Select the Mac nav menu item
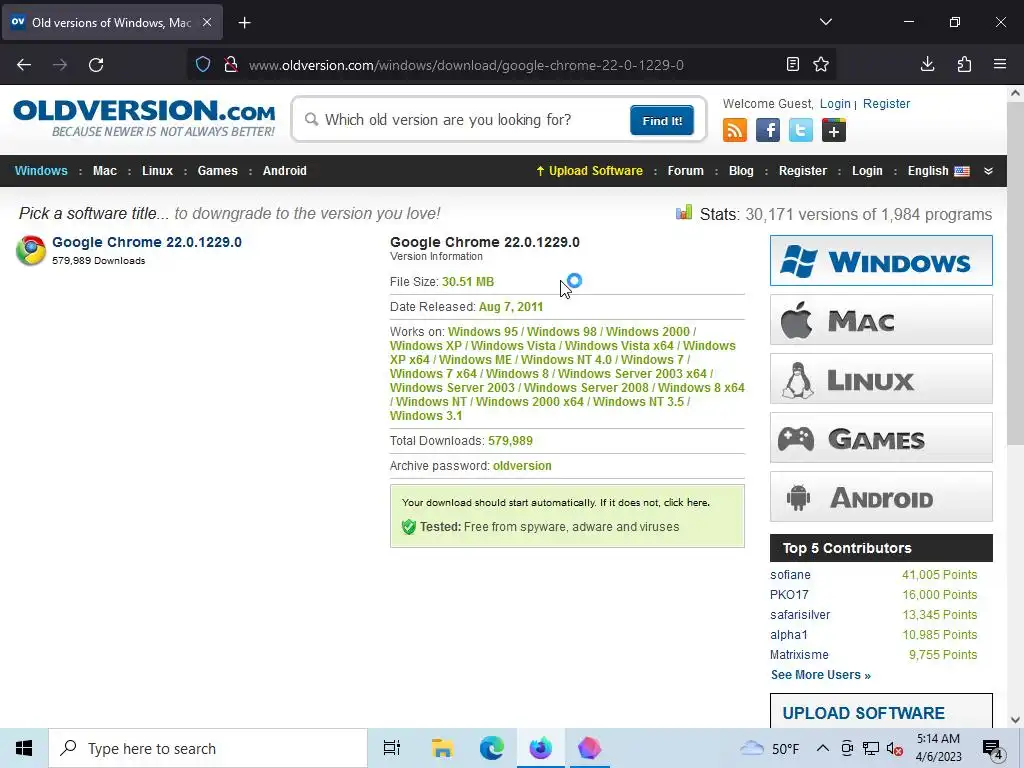This screenshot has height=768, width=1024. click(104, 171)
